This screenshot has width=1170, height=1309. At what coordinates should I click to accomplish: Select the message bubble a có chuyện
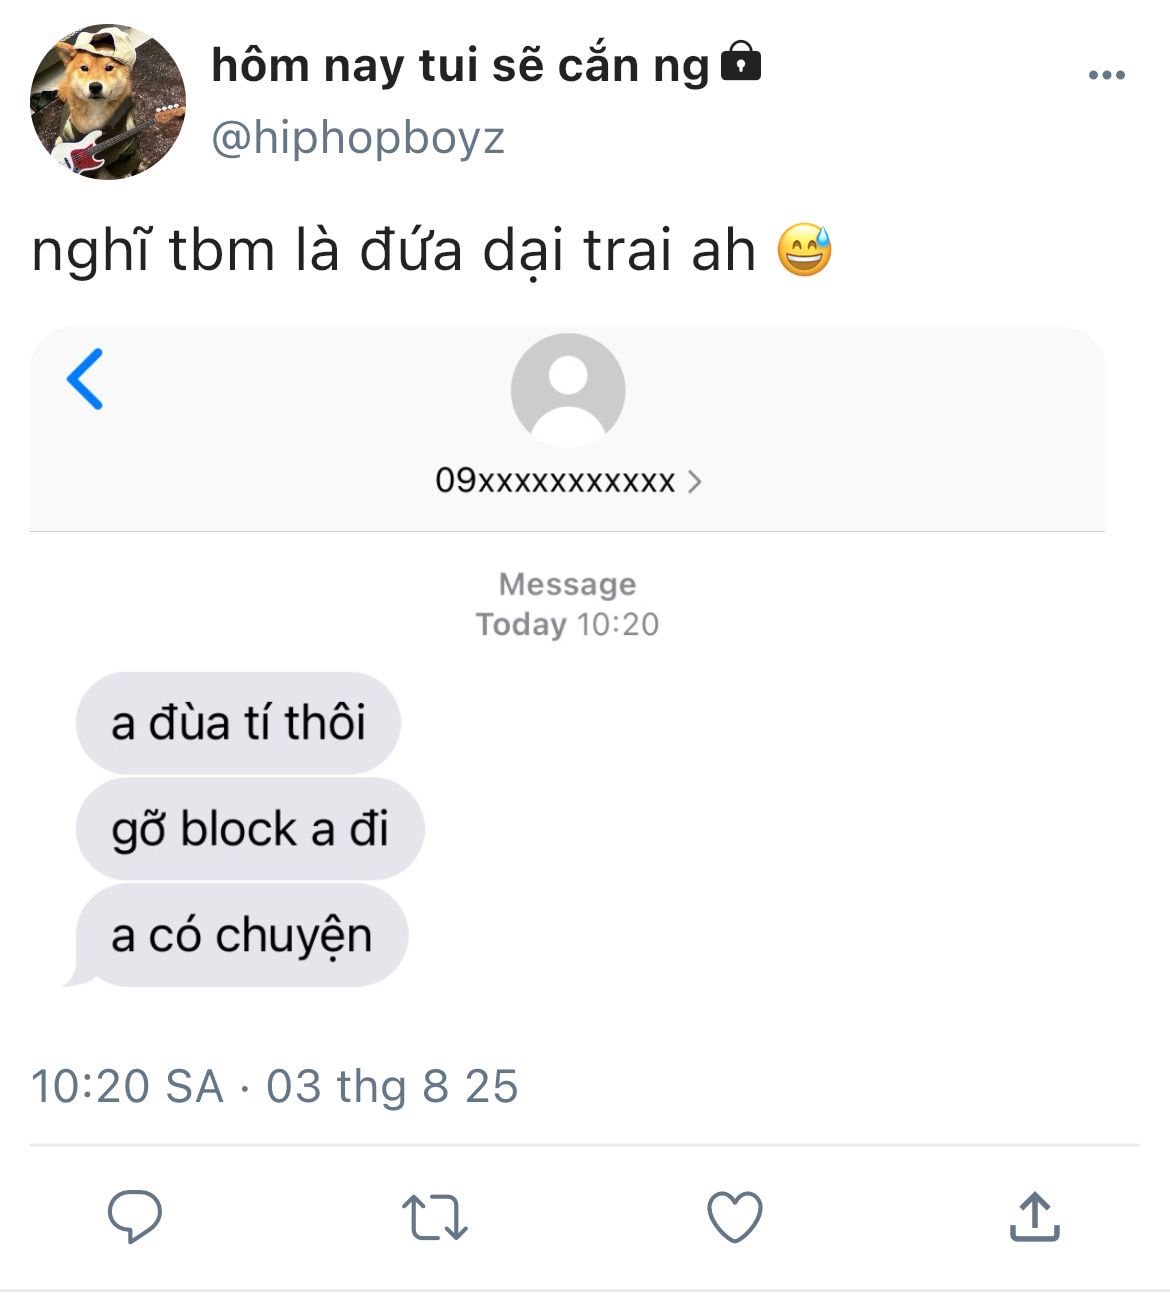242,935
